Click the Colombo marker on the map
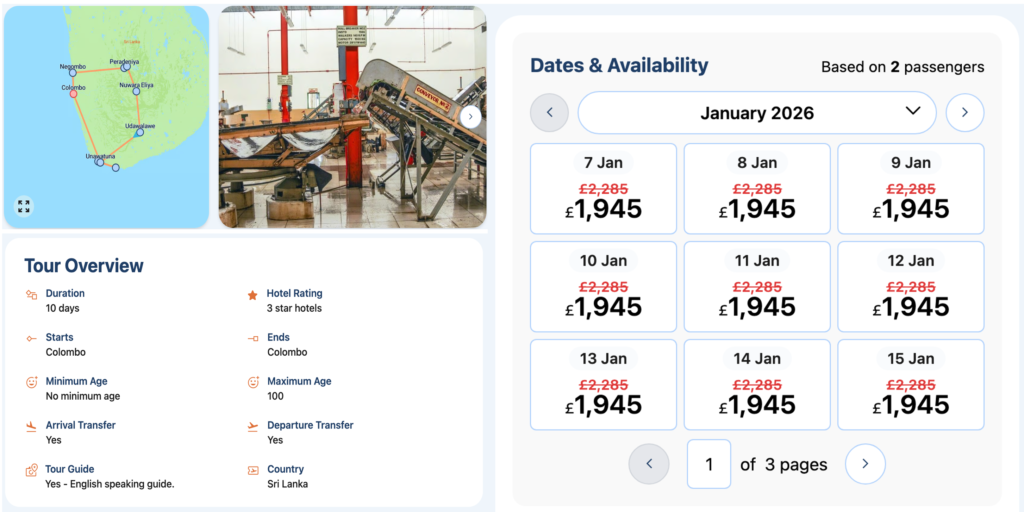The image size is (1024, 512). pyautogui.click(x=73, y=94)
